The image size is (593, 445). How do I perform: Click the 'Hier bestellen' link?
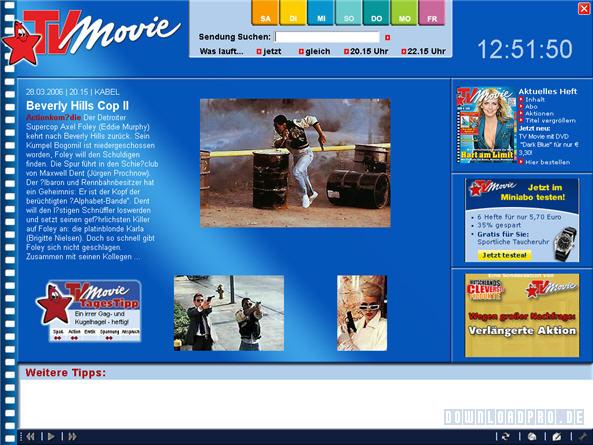pos(547,162)
